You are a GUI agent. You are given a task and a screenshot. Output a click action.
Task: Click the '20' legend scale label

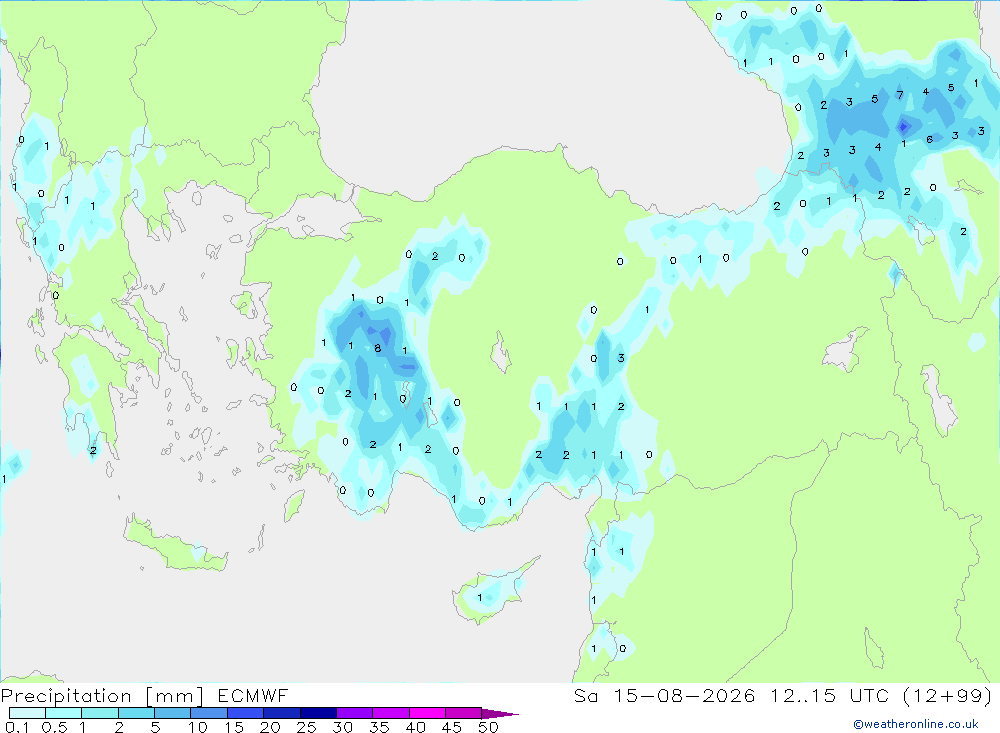270,727
